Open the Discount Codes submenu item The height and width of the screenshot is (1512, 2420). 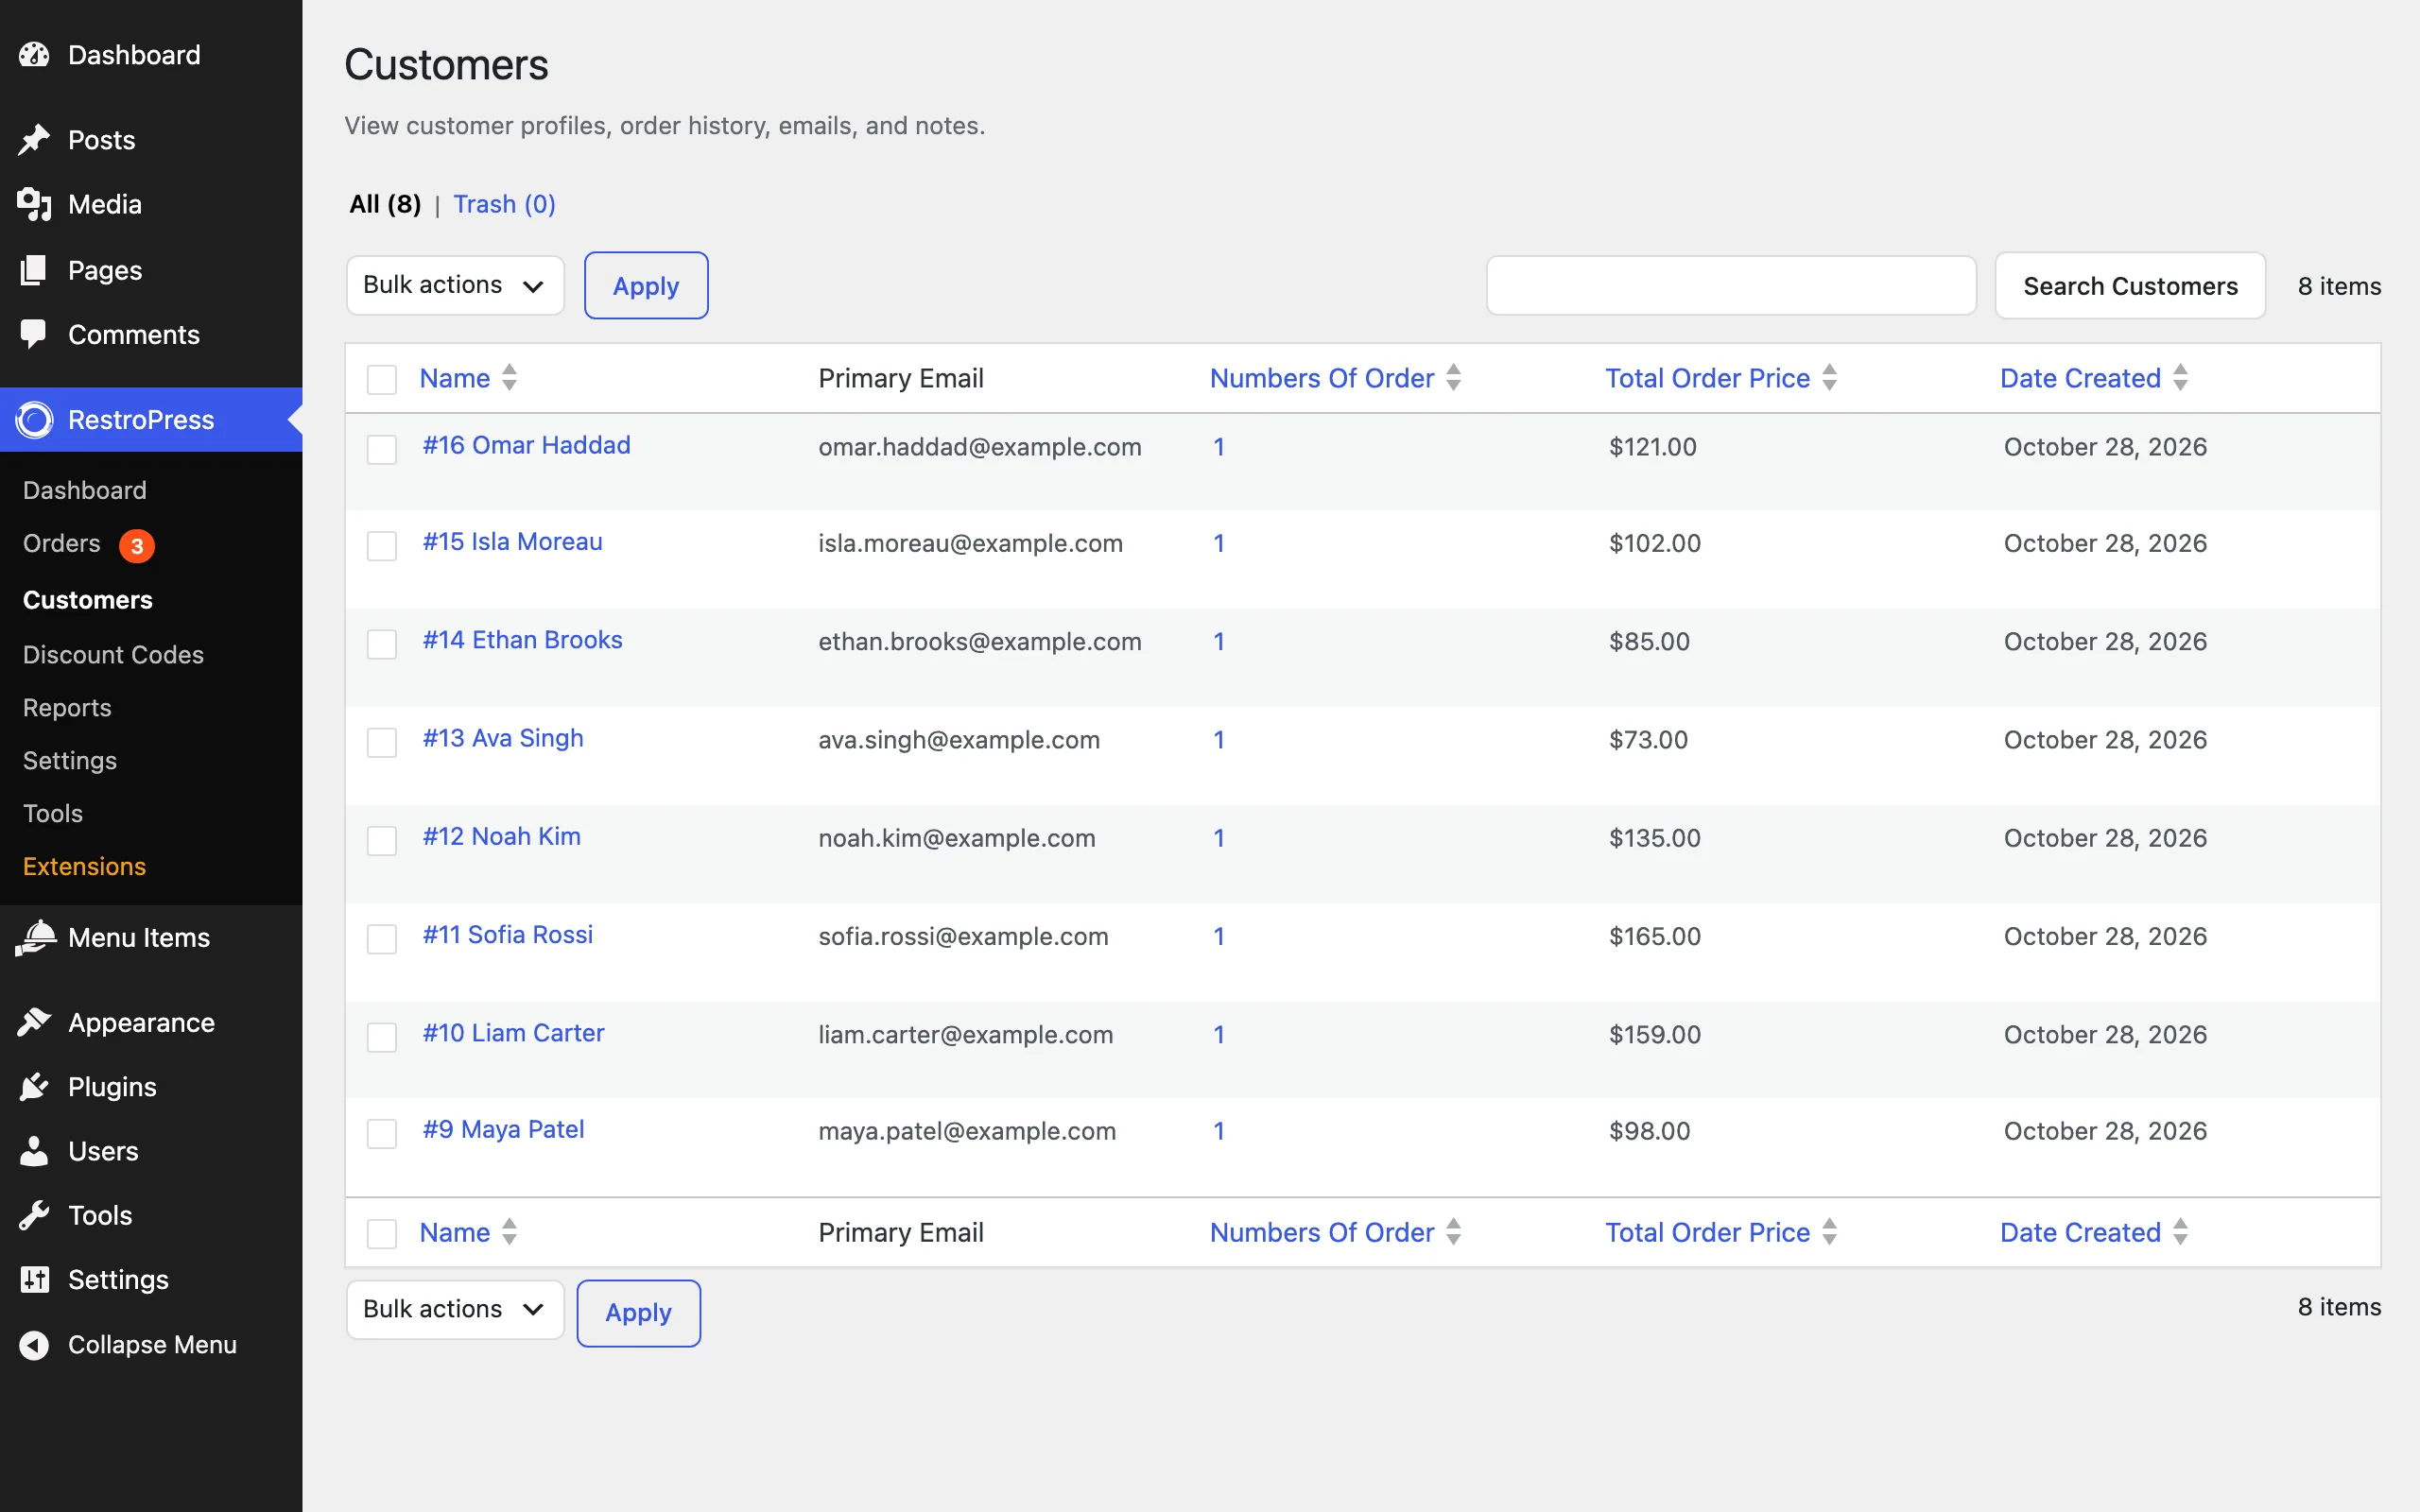(113, 655)
